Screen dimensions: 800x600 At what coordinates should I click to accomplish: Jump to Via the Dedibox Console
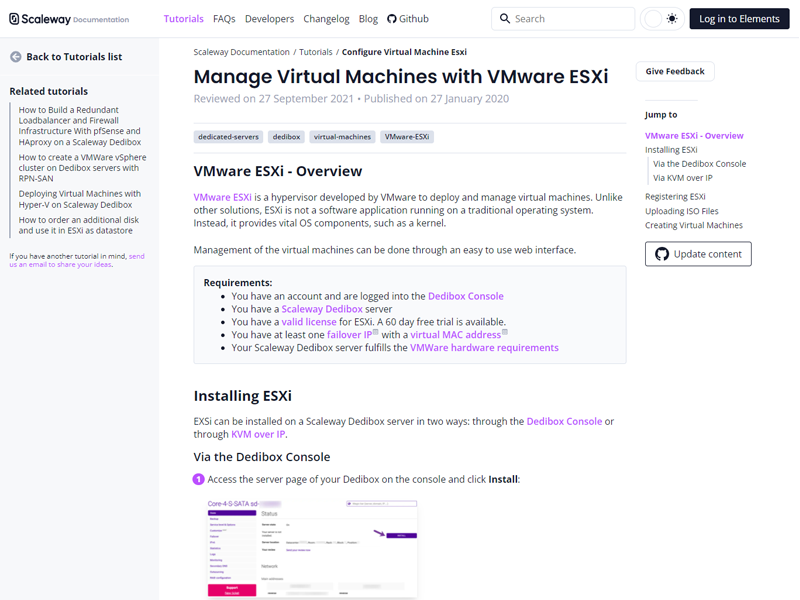point(699,164)
